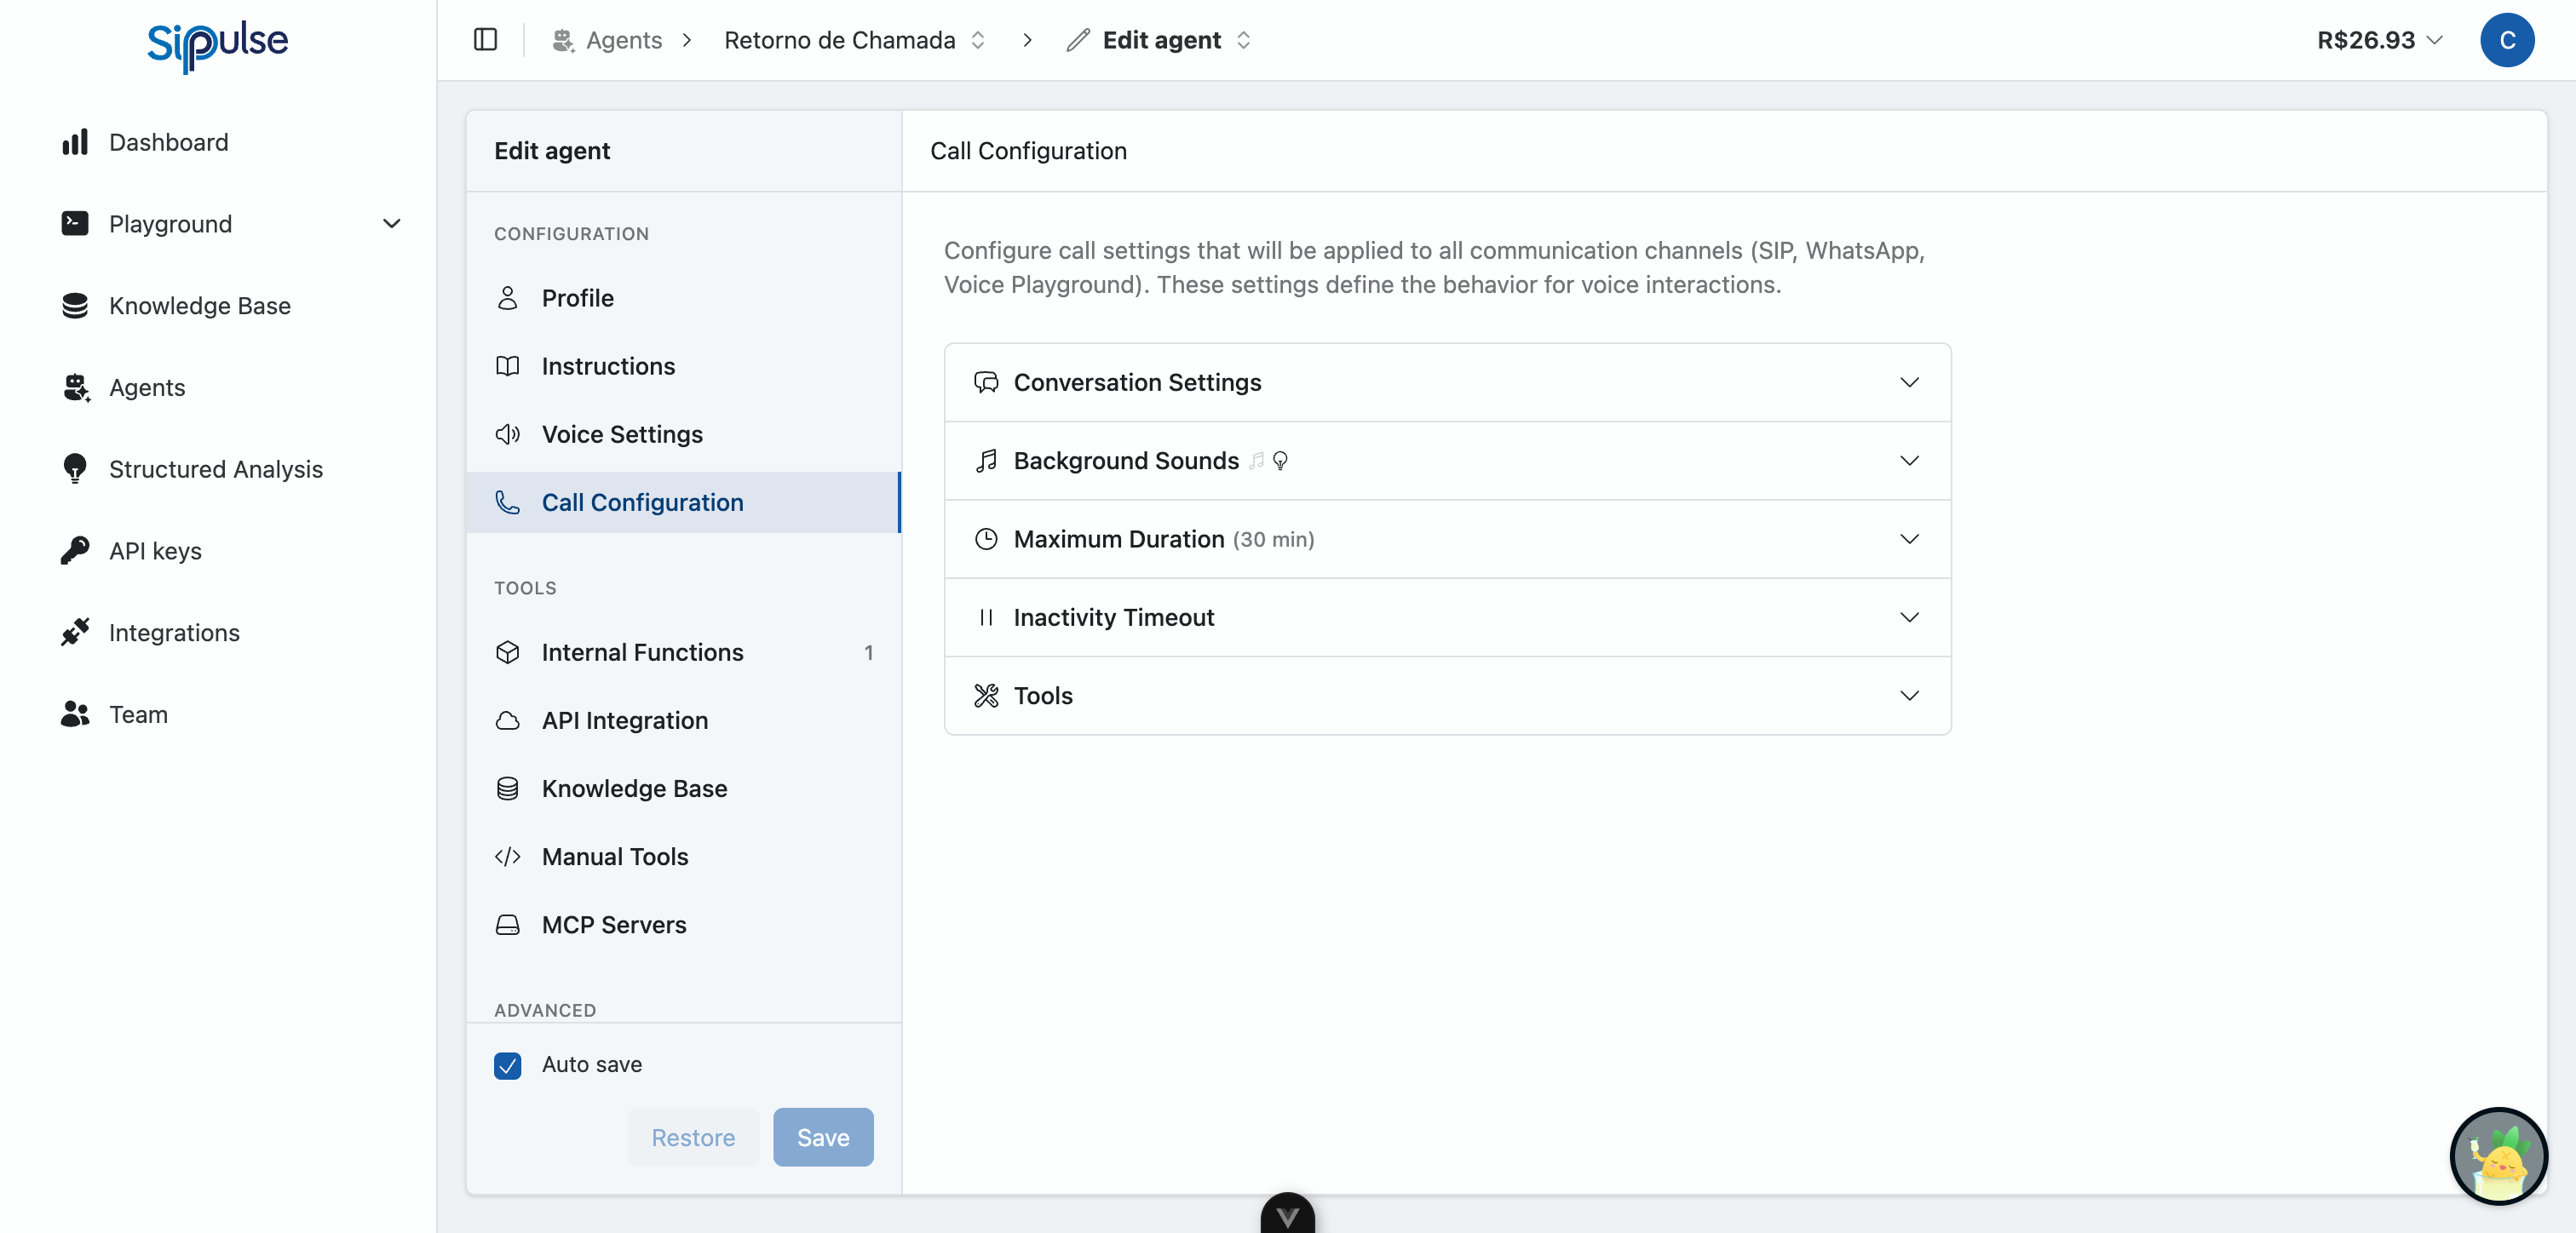Switch to the Voice Settings tab
2576x1233 pixels.
(x=621, y=434)
